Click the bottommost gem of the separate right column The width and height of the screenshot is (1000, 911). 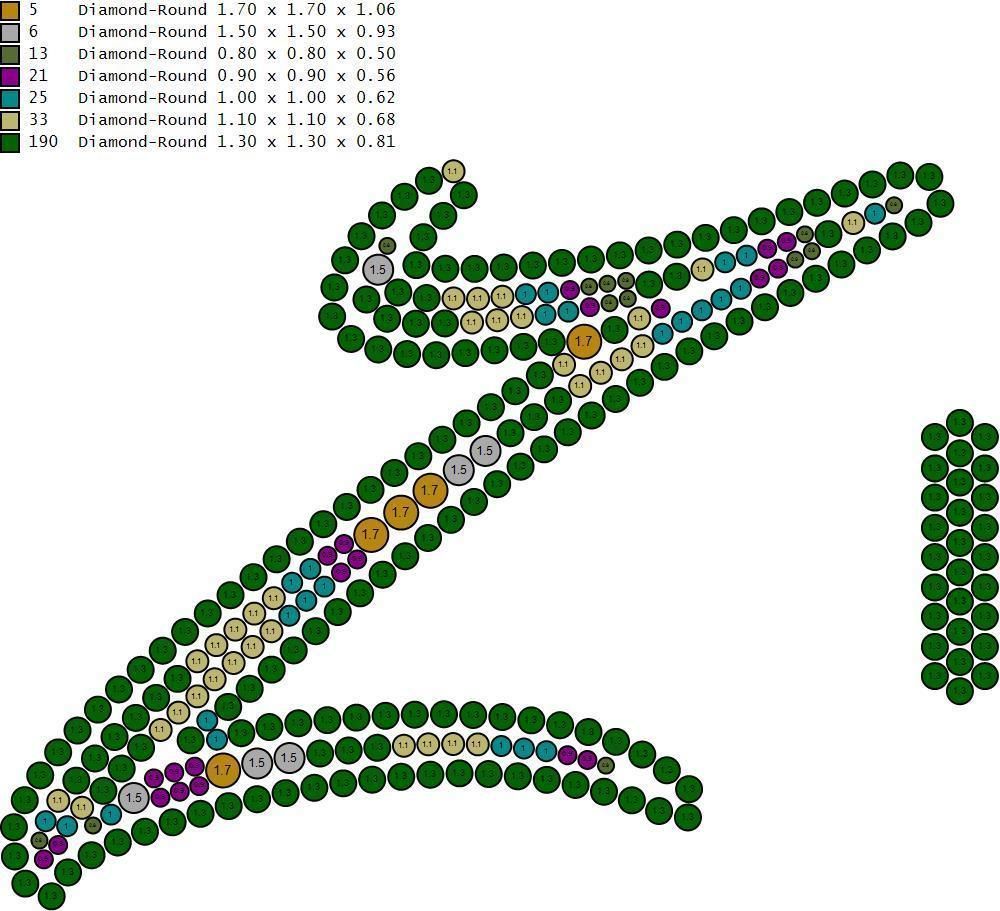point(960,690)
